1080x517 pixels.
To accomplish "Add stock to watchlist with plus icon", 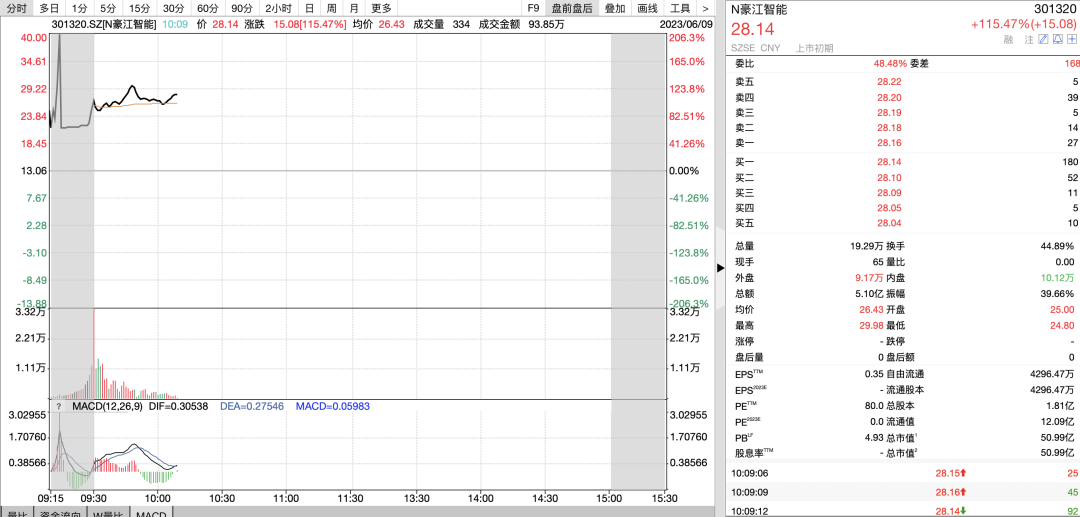I will [x=1071, y=39].
